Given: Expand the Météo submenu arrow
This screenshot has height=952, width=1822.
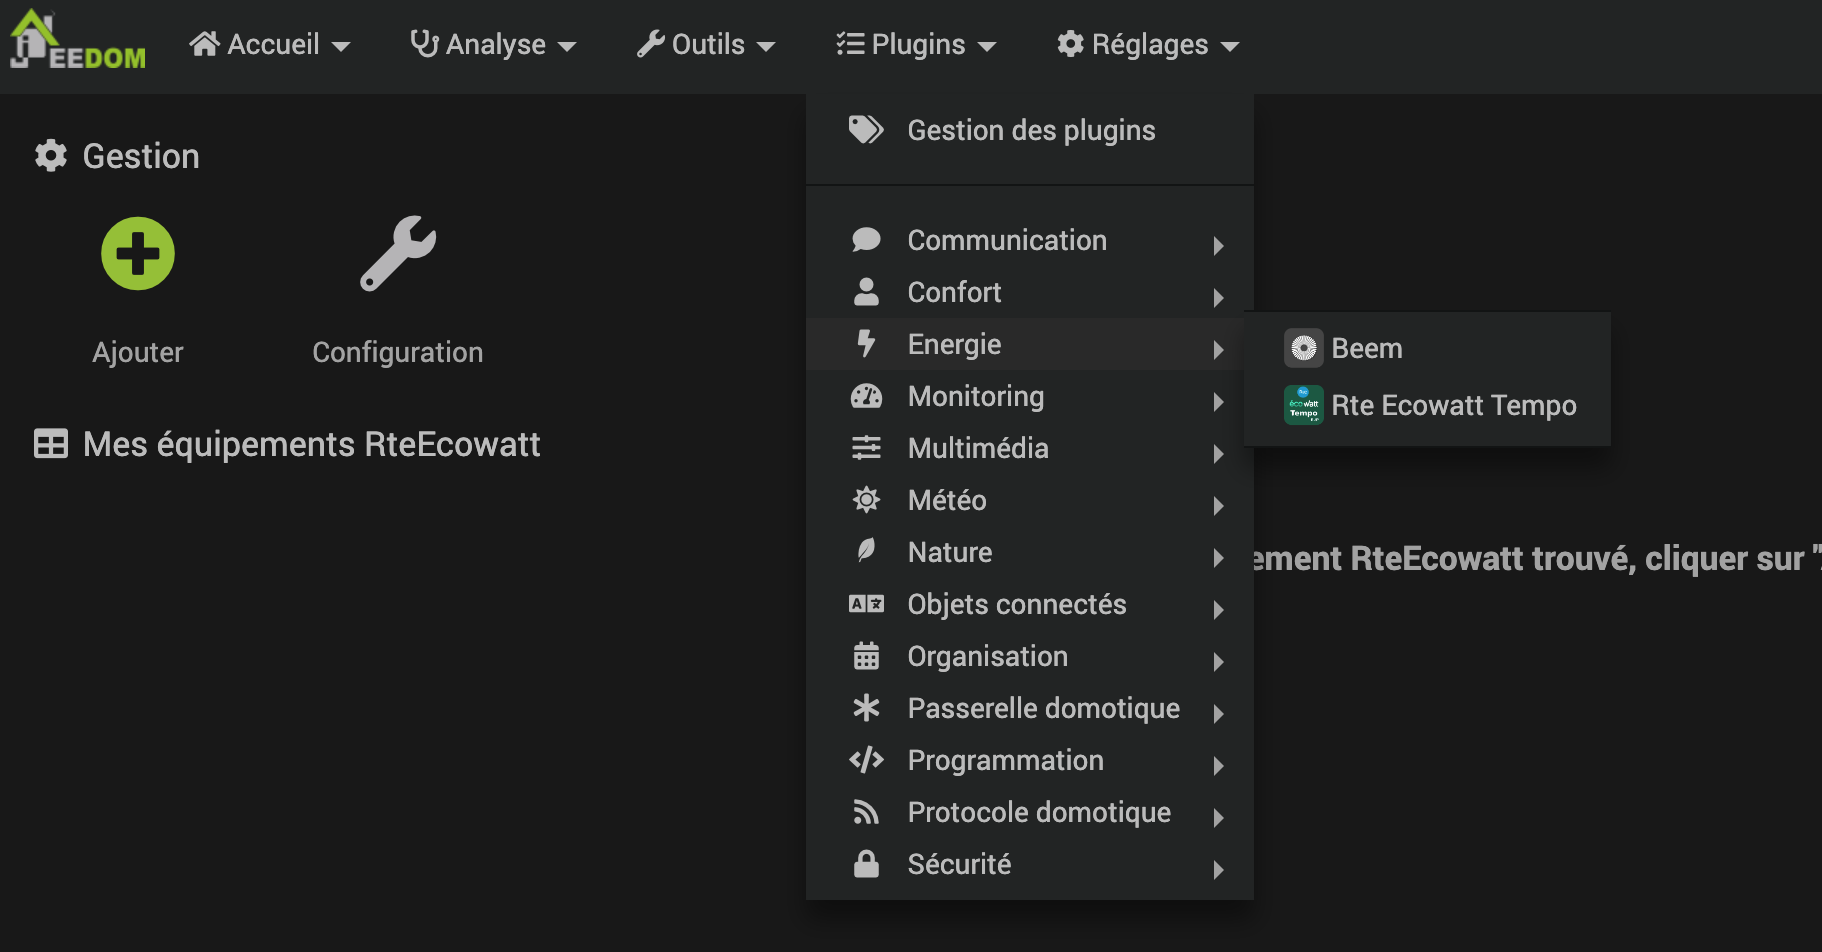Looking at the screenshot, I should pos(1218,505).
